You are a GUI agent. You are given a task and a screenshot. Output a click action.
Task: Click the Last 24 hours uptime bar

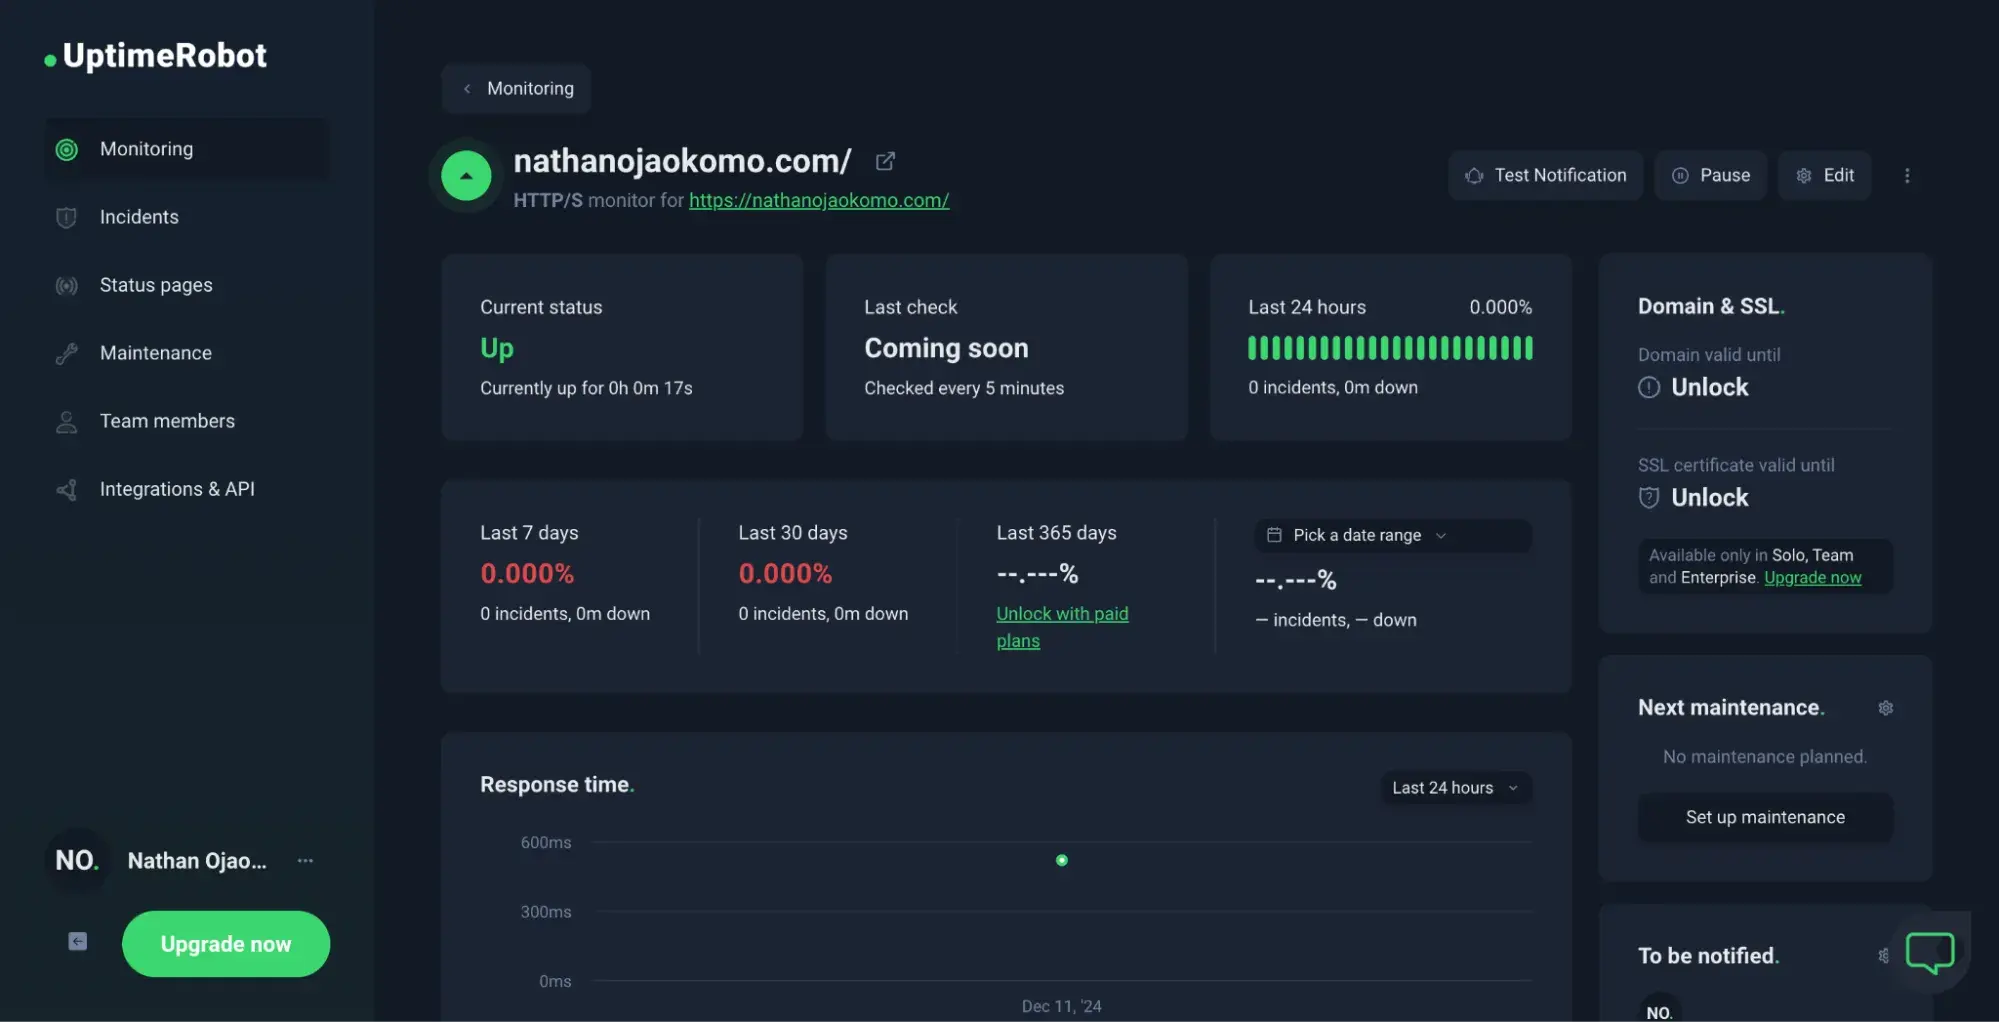[x=1389, y=348]
